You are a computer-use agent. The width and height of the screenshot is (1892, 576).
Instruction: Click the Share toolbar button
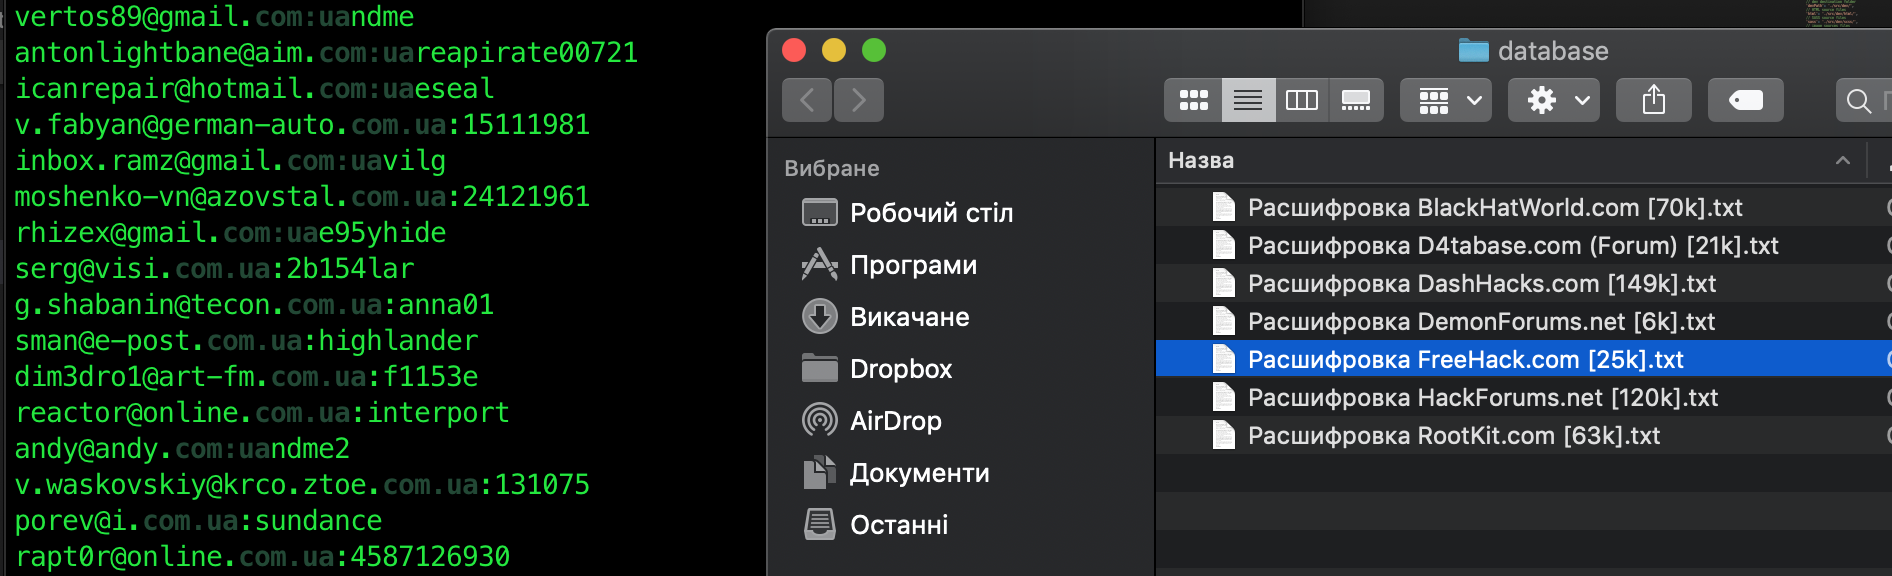[1654, 100]
